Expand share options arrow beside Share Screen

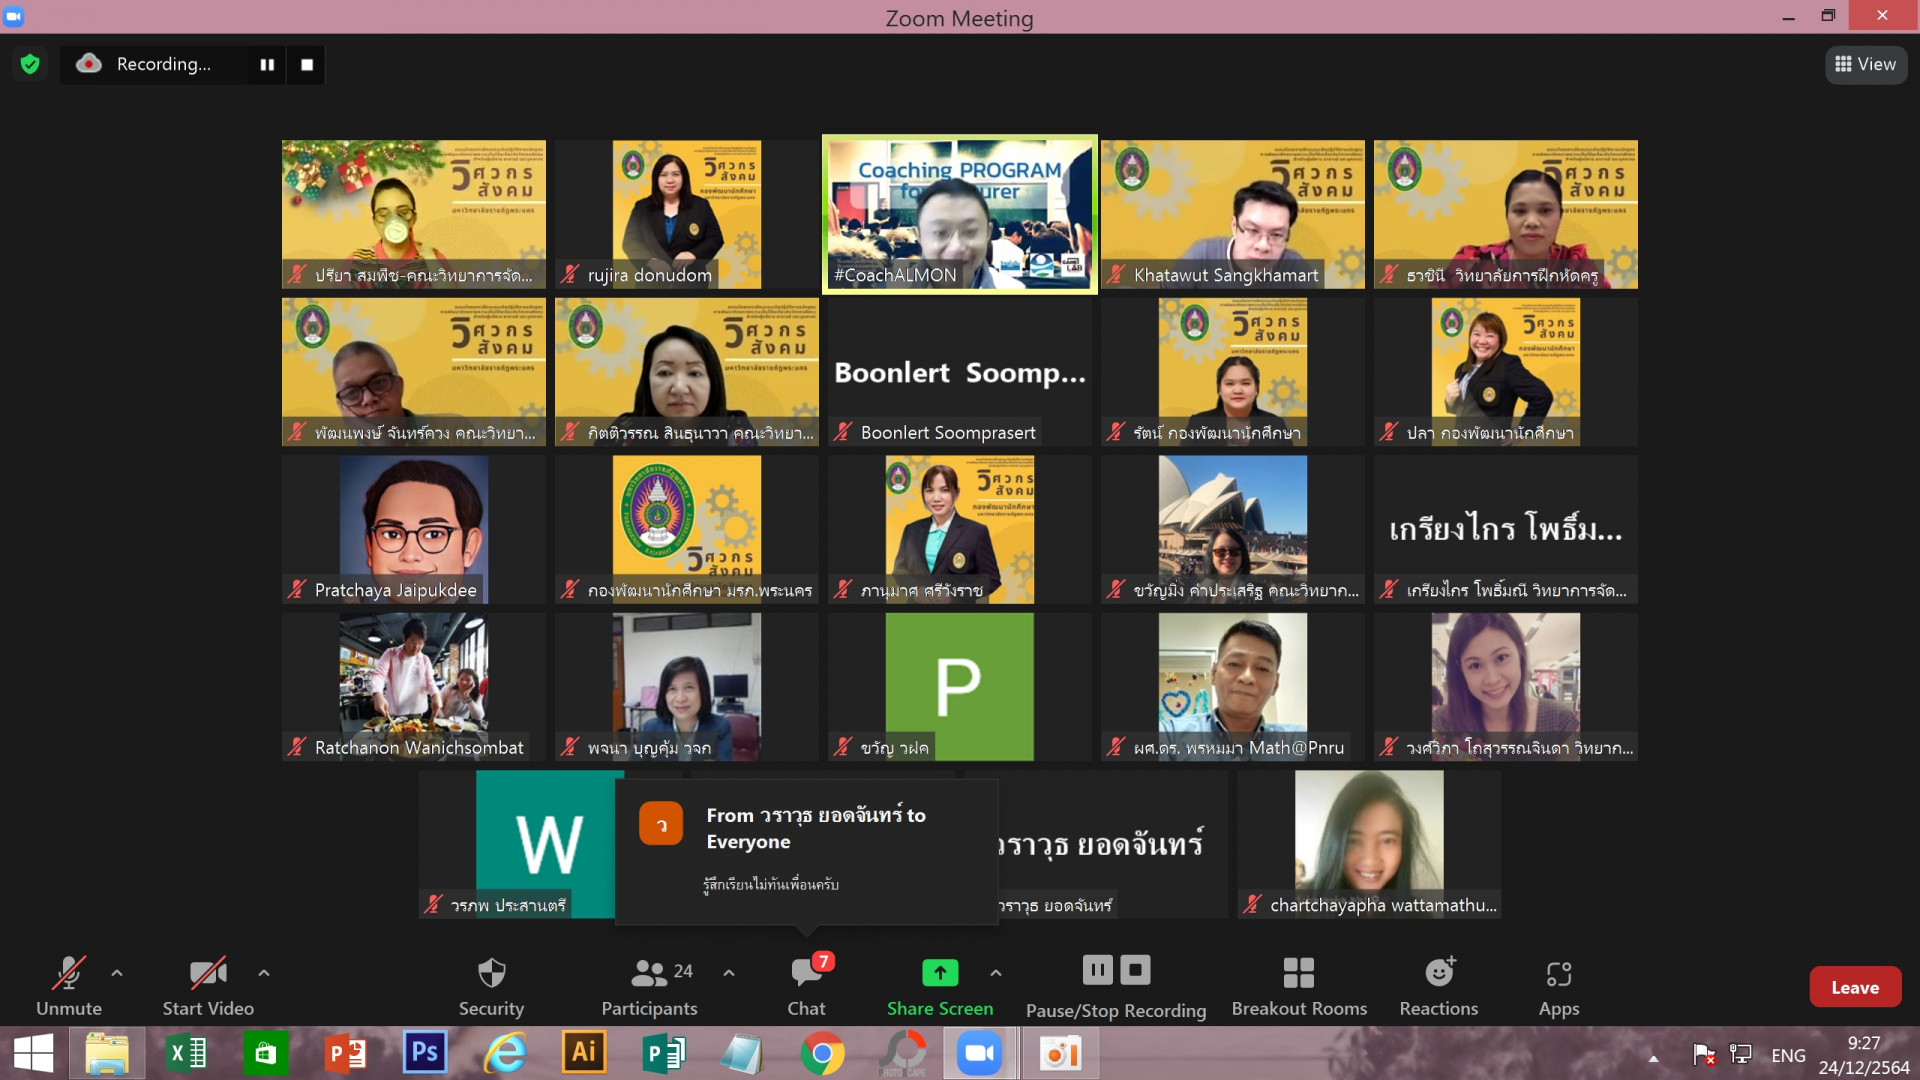click(996, 972)
